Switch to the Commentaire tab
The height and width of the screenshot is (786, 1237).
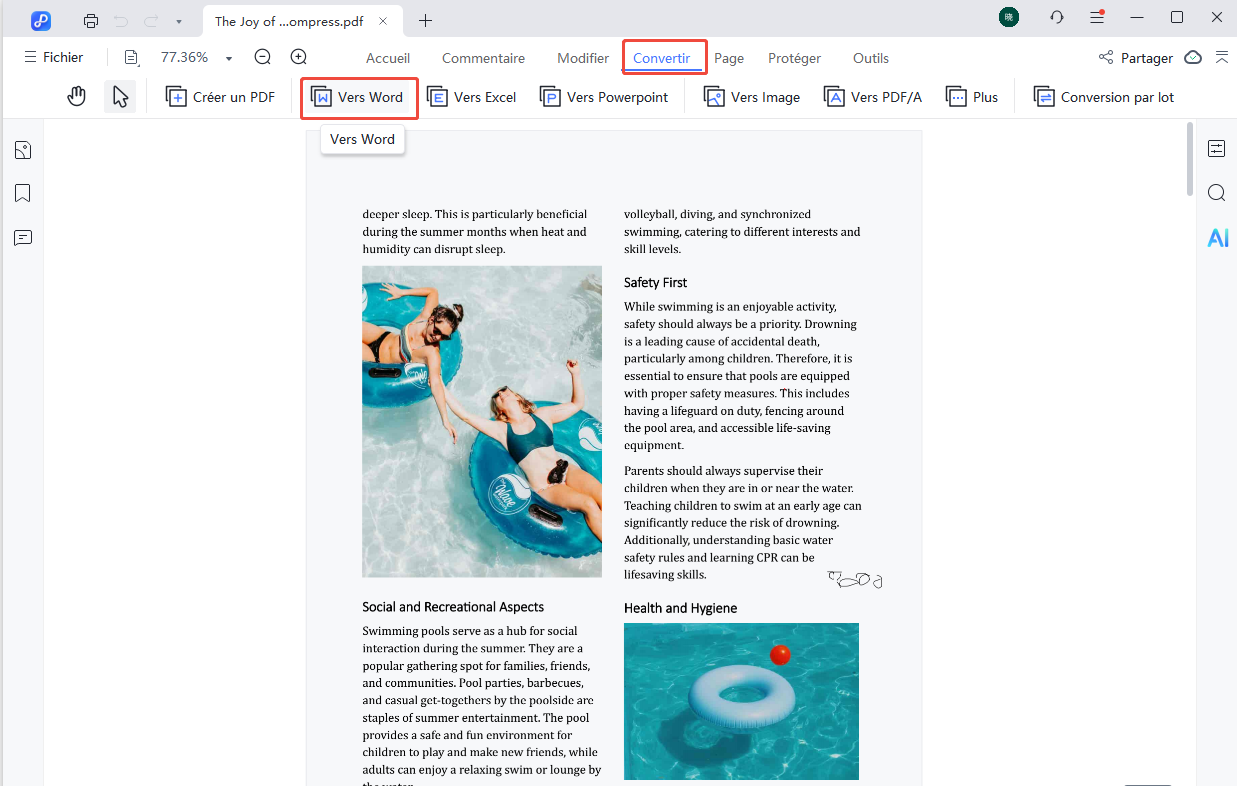click(x=483, y=58)
